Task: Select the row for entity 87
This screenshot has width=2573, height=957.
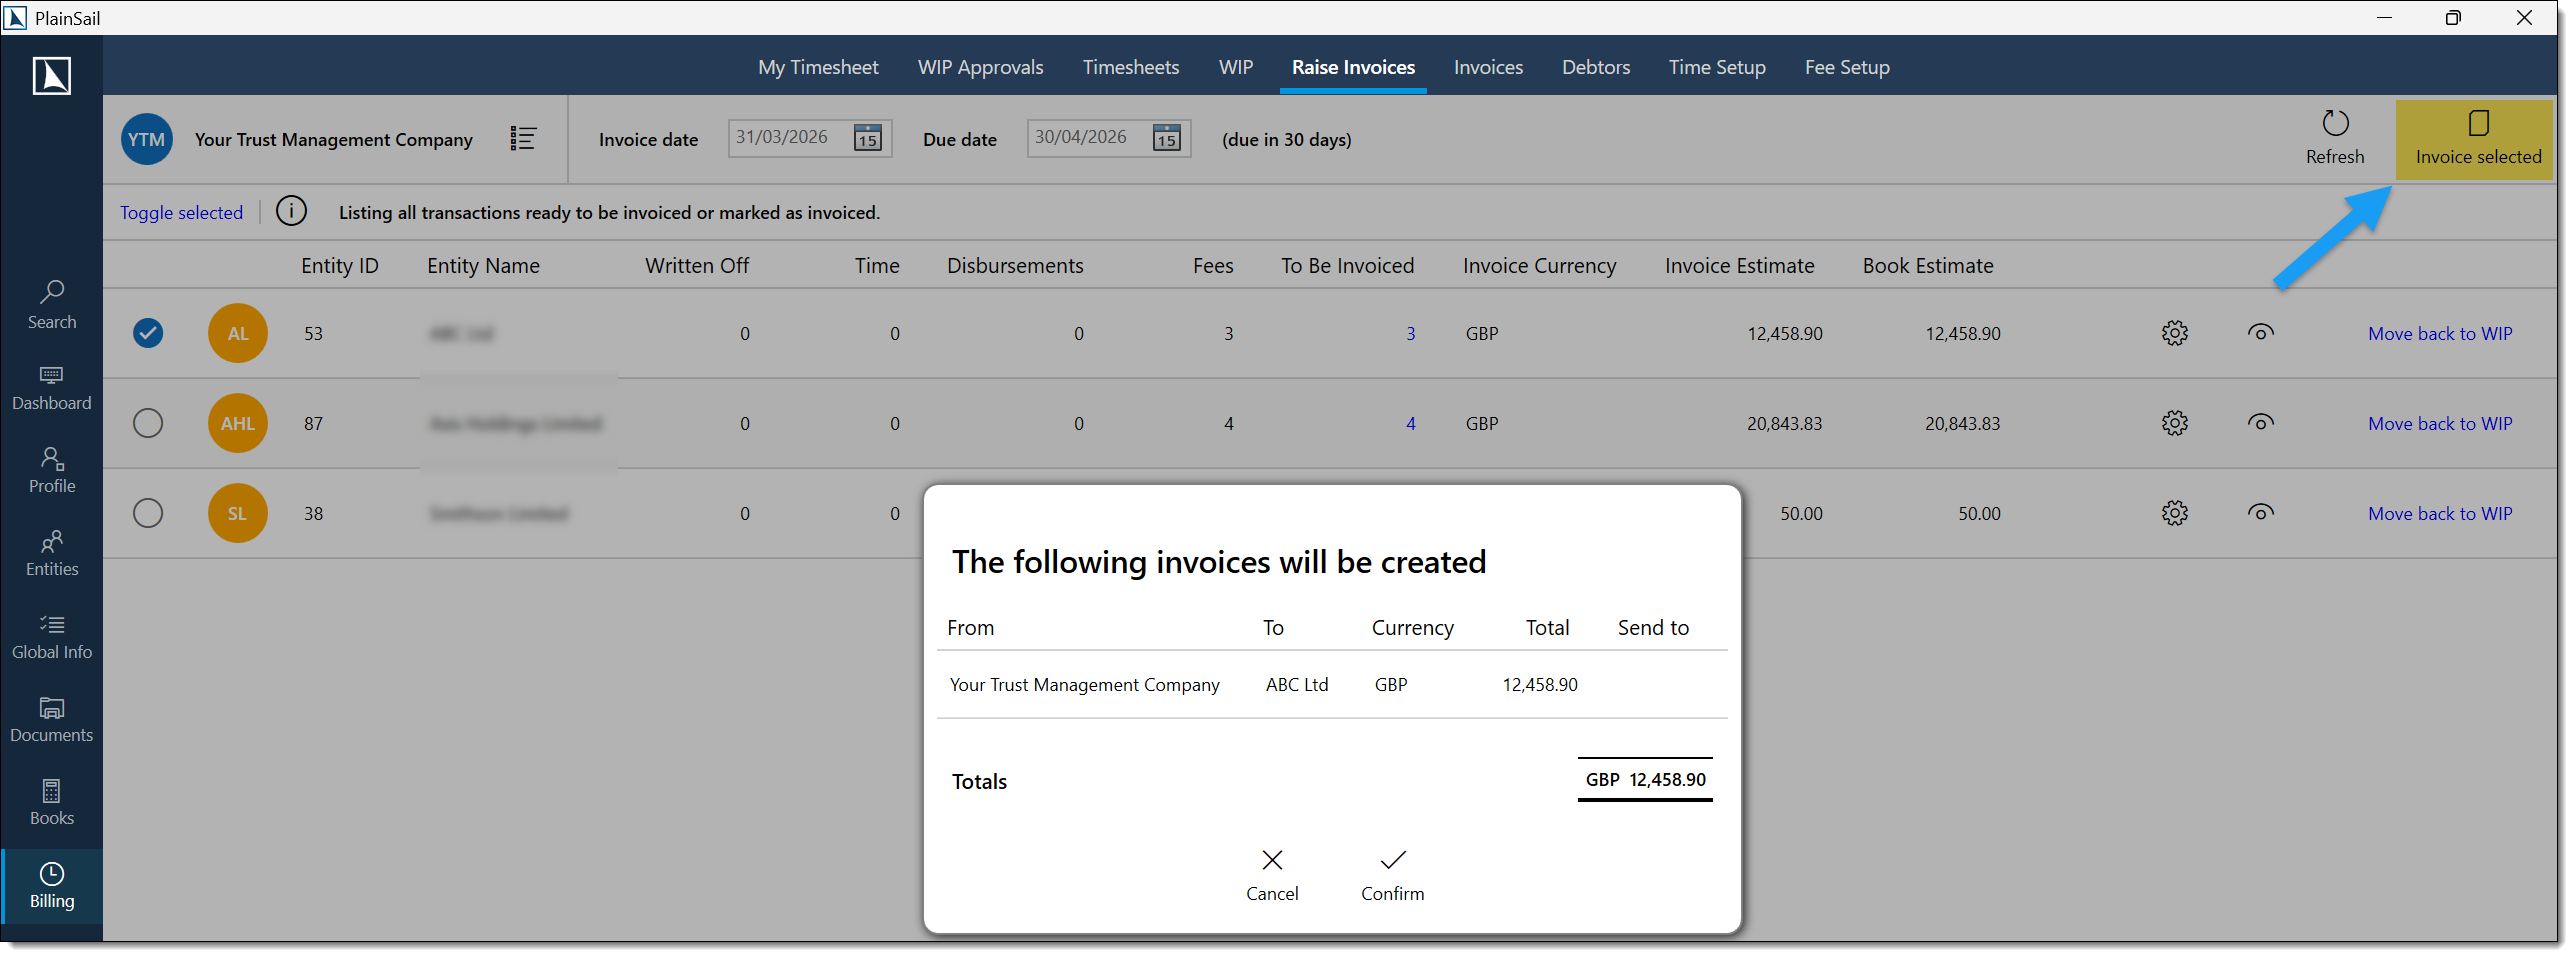Action: (147, 422)
